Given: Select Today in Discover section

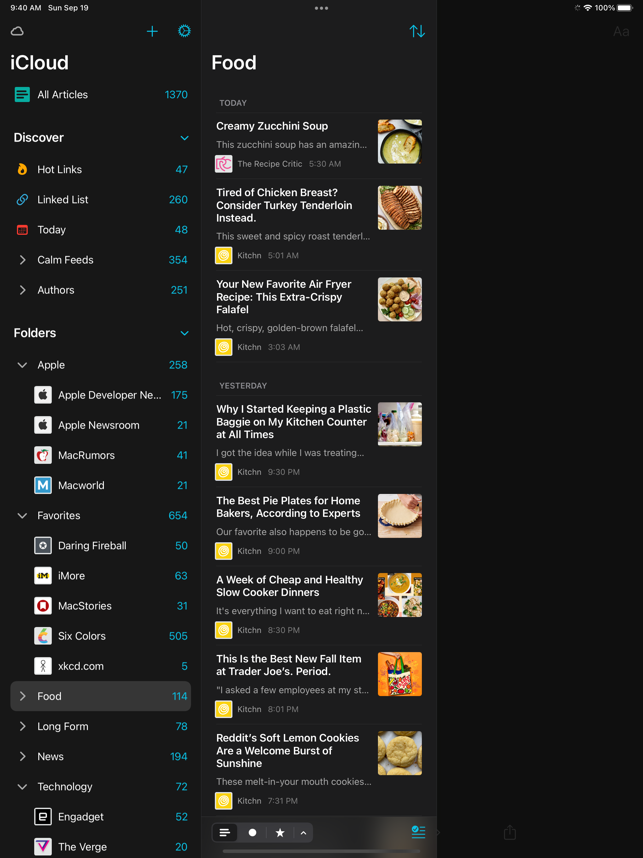Looking at the screenshot, I should [101, 230].
